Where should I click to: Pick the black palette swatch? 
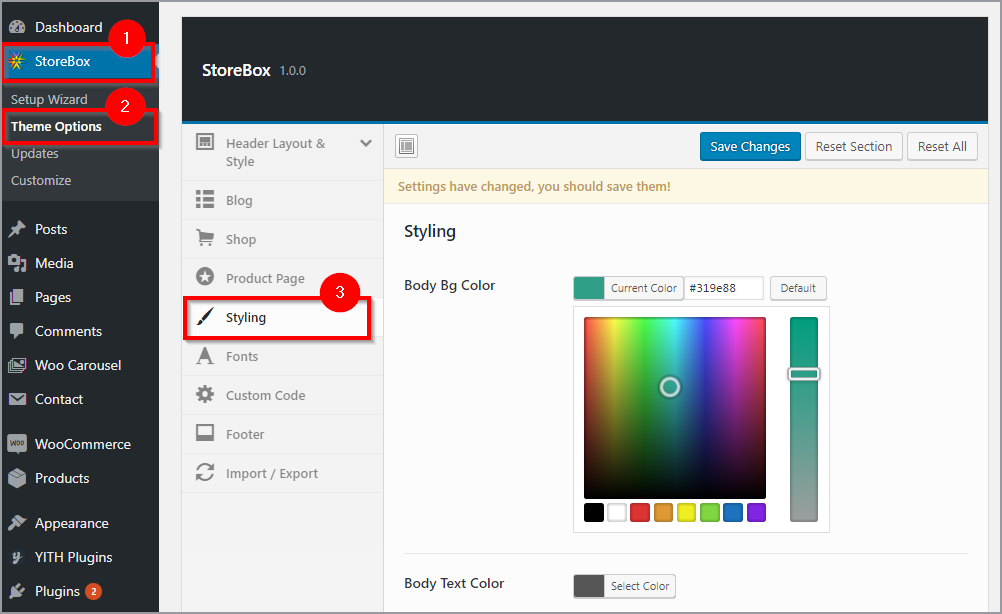(x=594, y=512)
